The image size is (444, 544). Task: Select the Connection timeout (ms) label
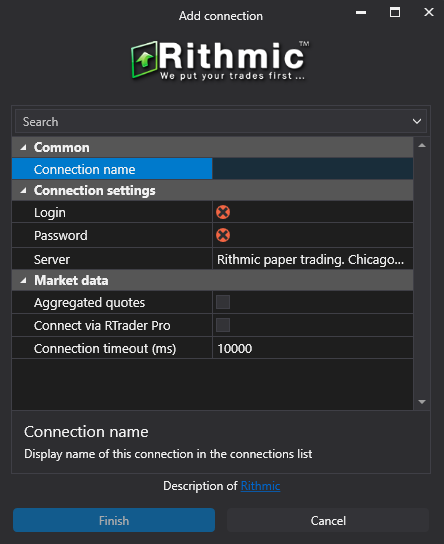pos(105,348)
